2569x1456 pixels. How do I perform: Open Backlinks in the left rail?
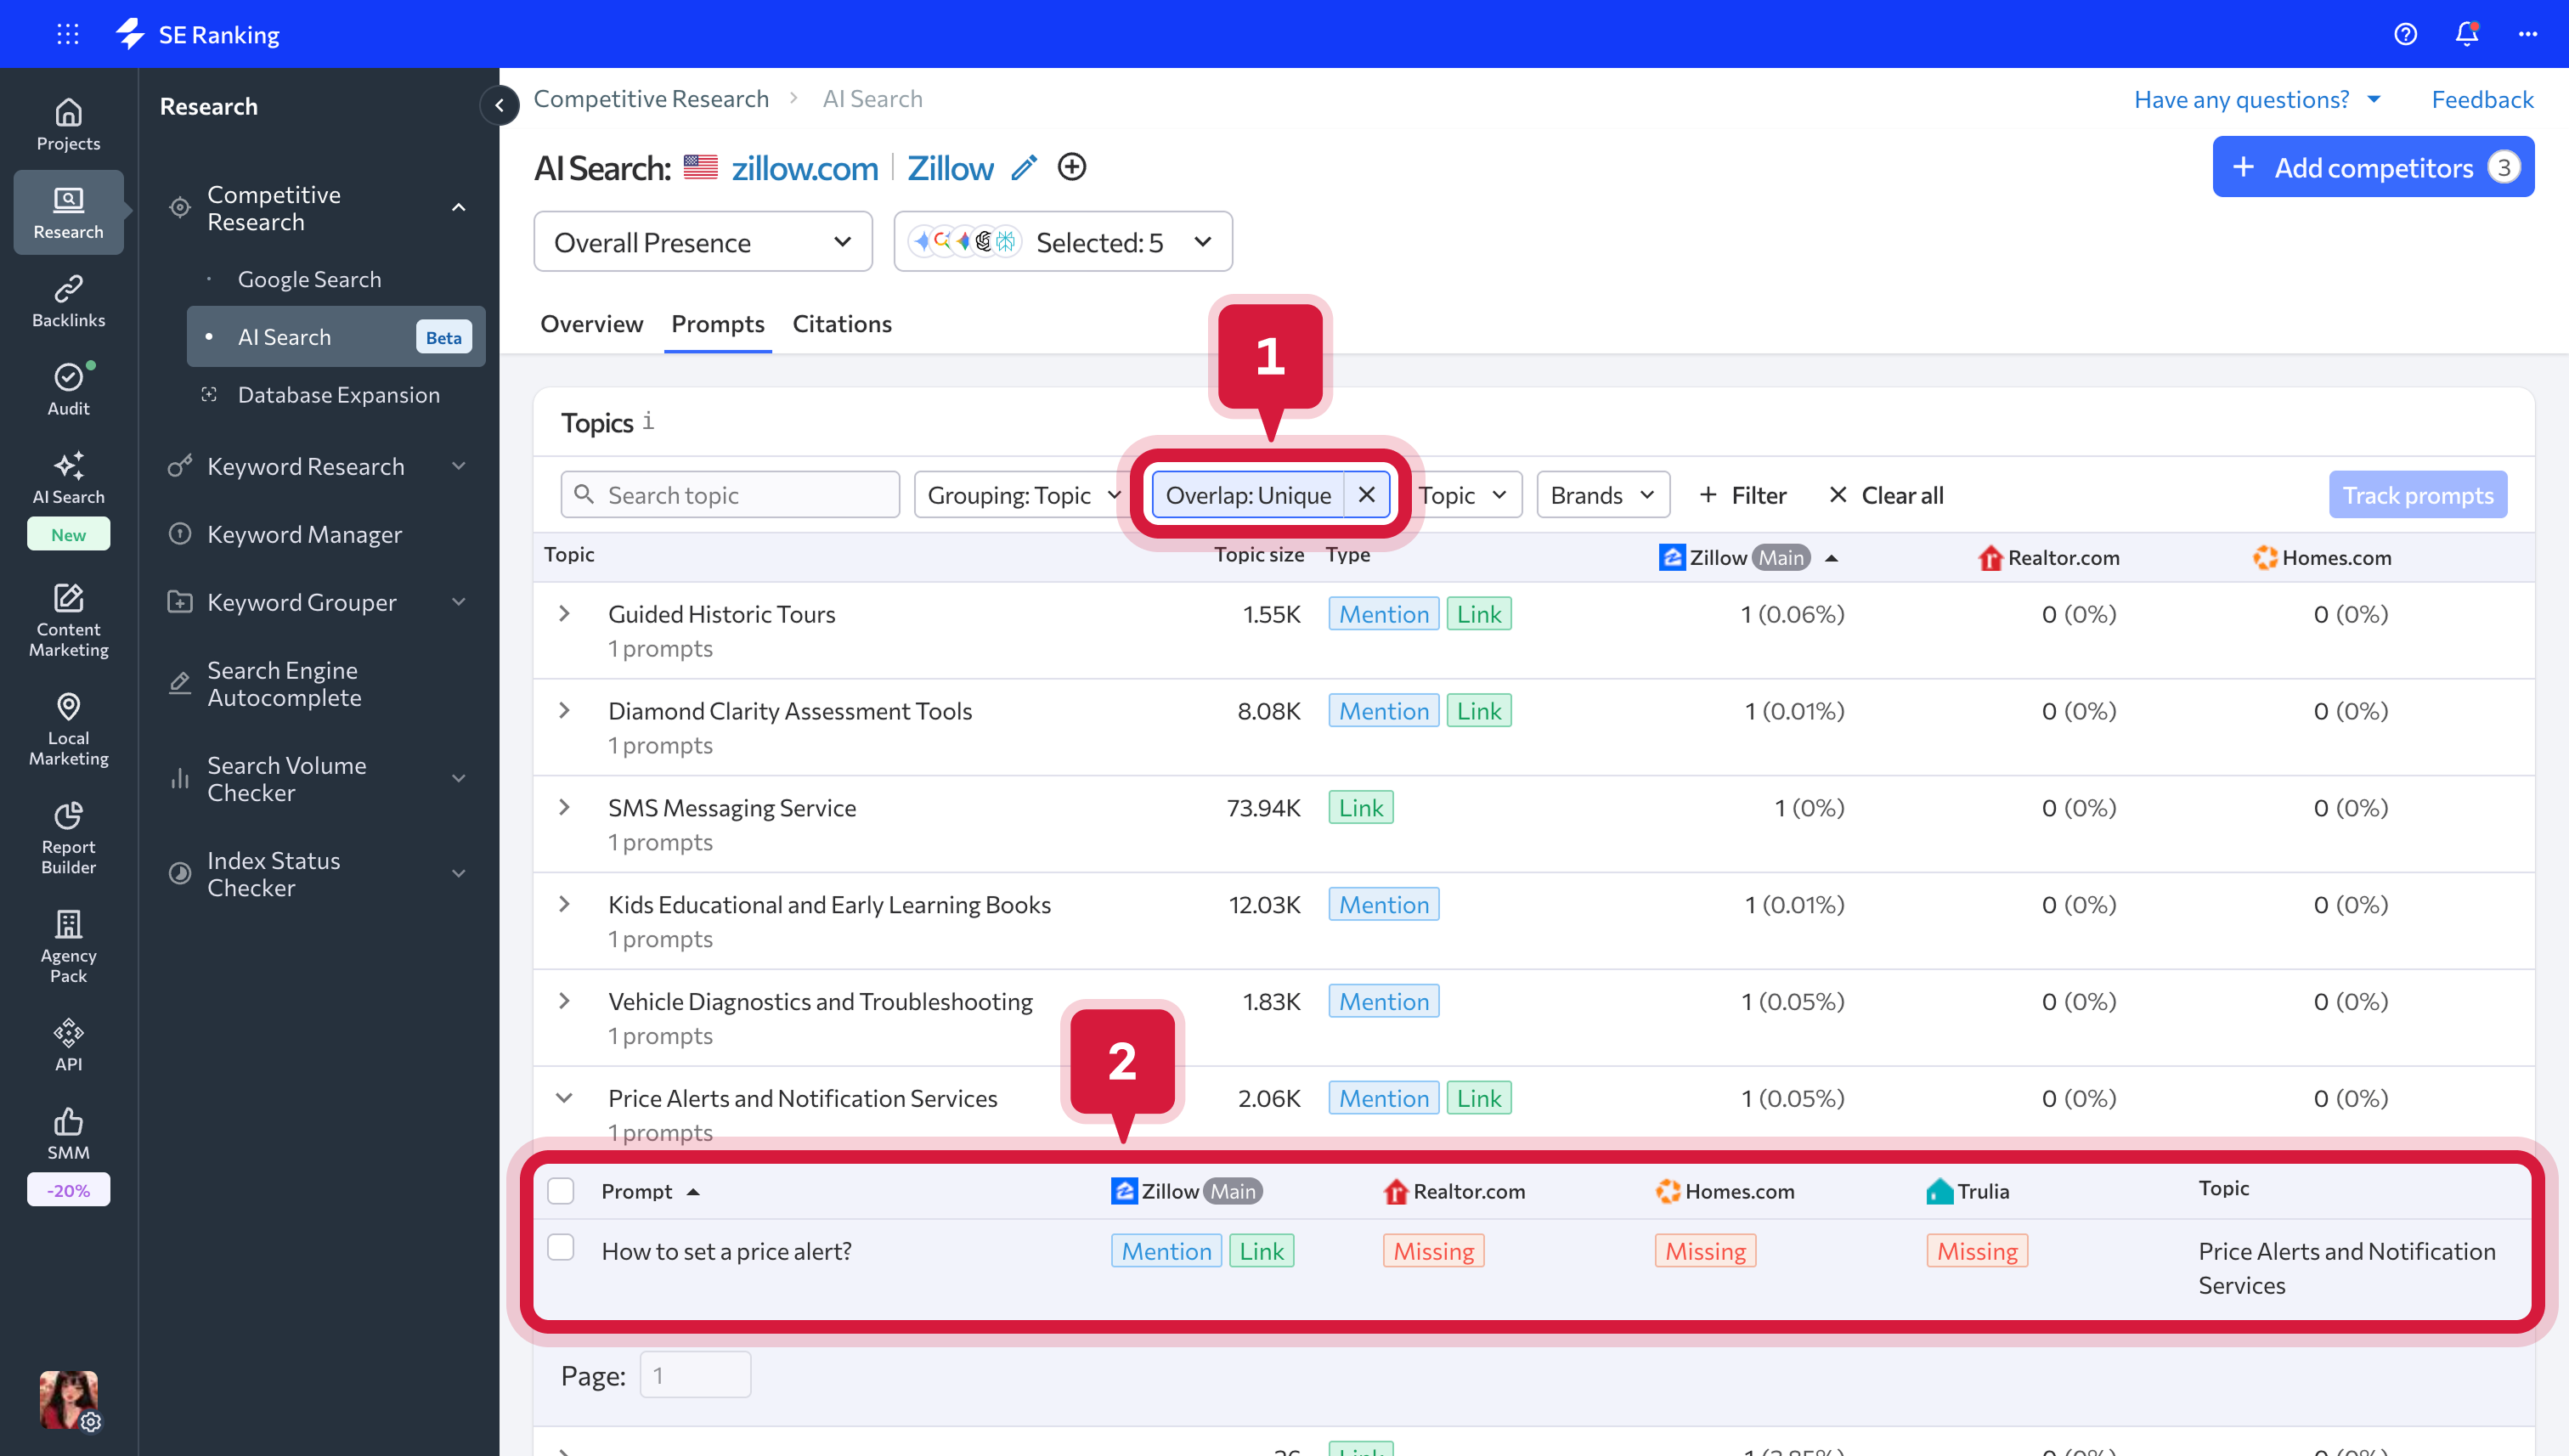[x=68, y=301]
